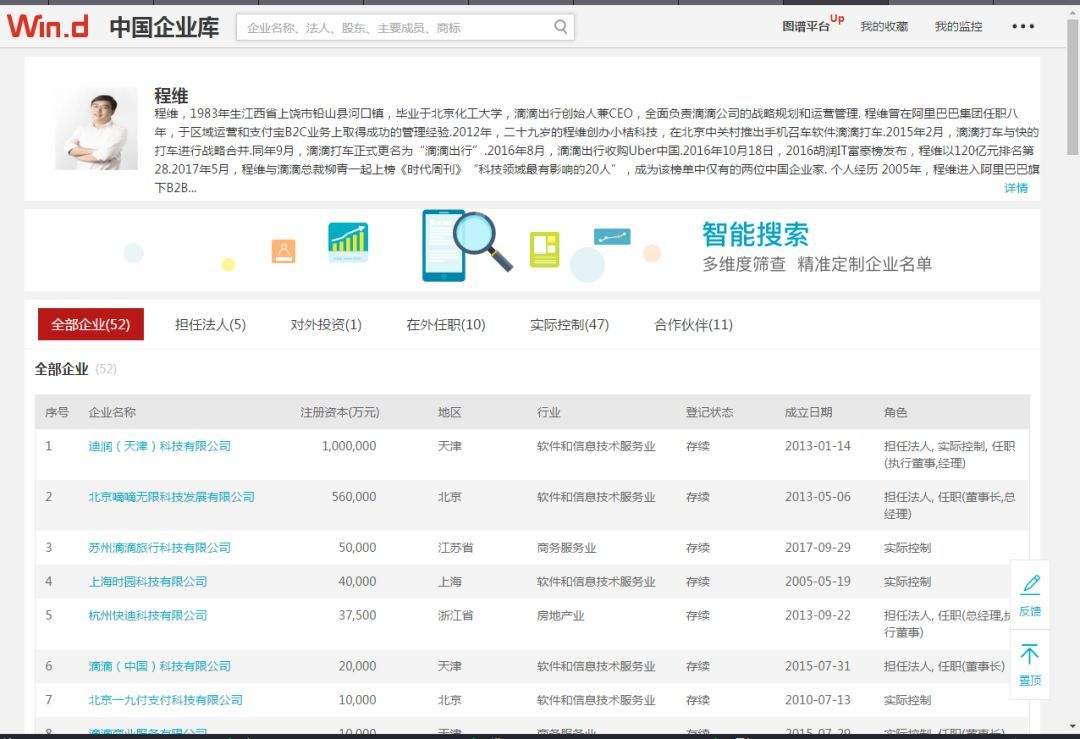Go to 我的监控
Viewport: 1080px width, 739px height.
(958, 26)
